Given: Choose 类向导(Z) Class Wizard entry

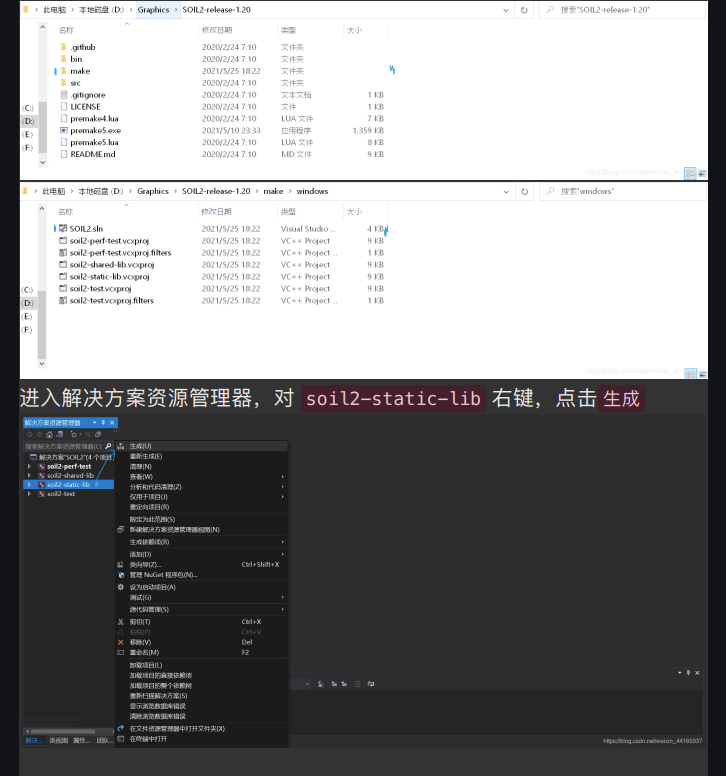Looking at the screenshot, I should [x=201, y=564].
